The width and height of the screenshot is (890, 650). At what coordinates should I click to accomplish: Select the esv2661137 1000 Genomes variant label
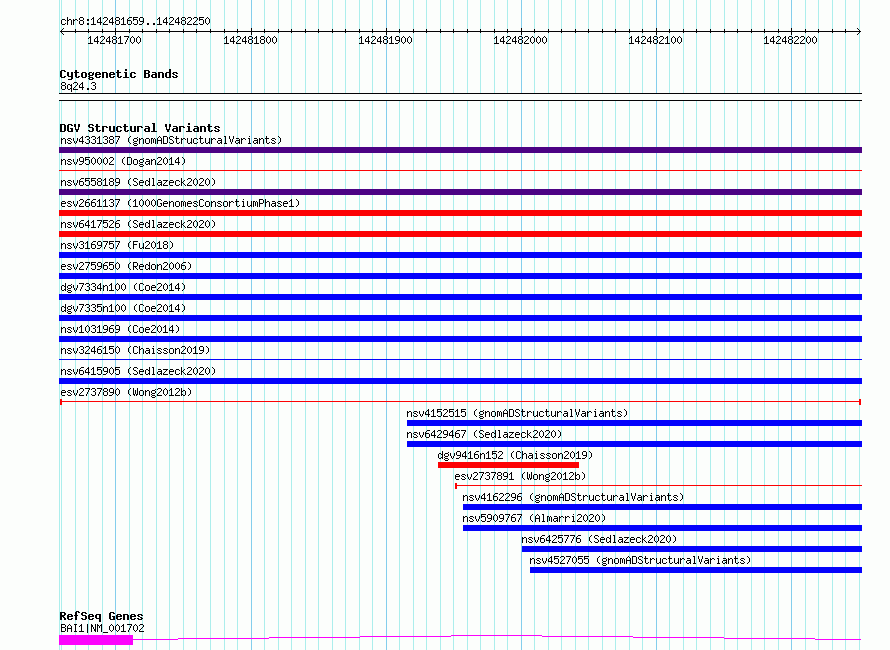pyautogui.click(x=179, y=203)
